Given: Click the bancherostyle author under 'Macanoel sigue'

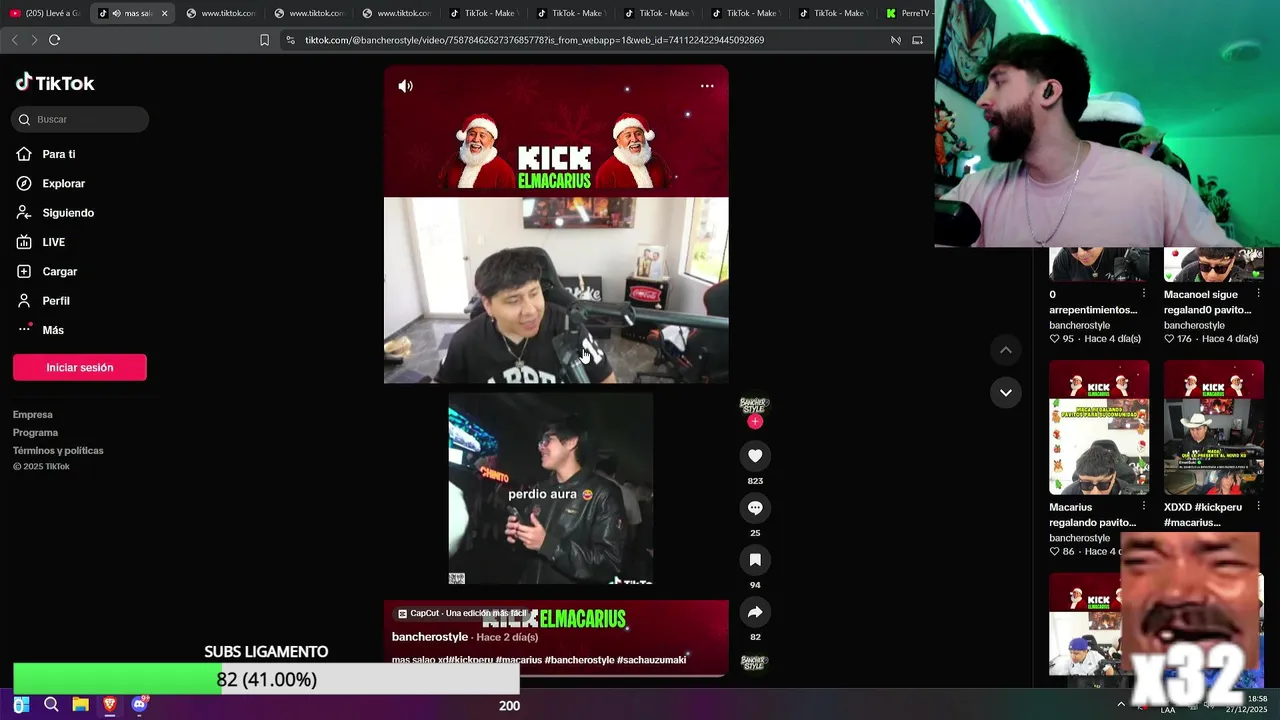Looking at the screenshot, I should coord(1194,325).
